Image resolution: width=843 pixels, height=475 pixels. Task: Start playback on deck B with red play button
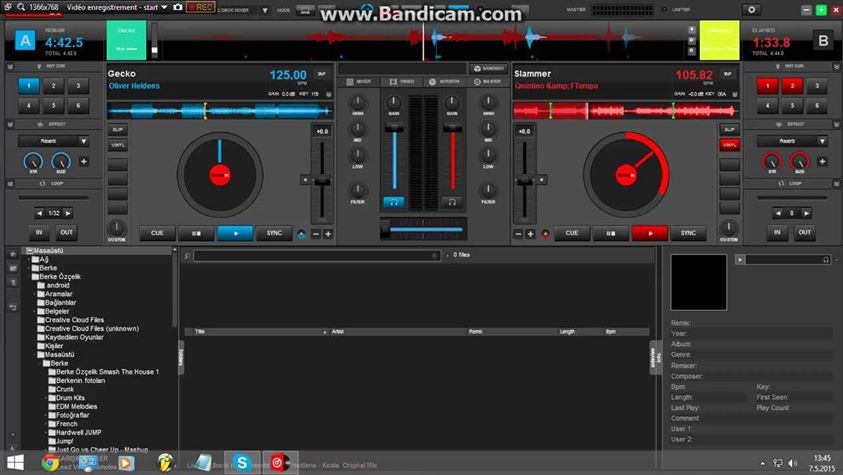650,233
